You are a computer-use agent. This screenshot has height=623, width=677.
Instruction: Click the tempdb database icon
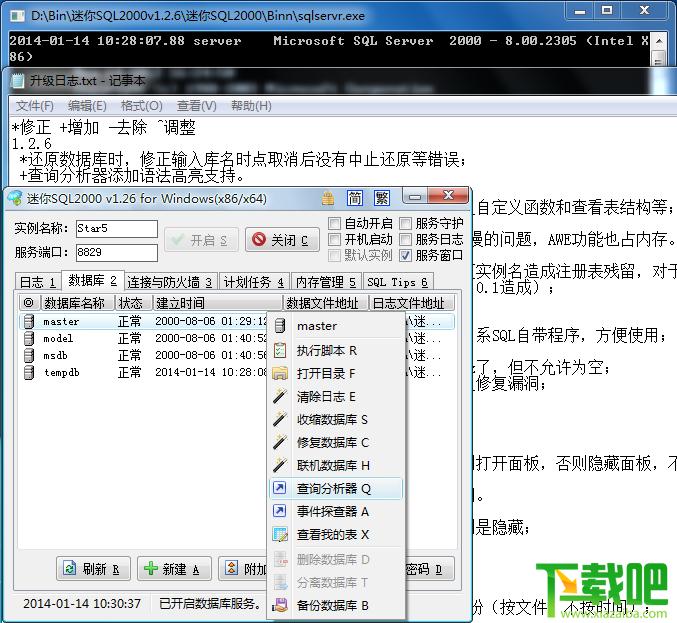[29, 372]
